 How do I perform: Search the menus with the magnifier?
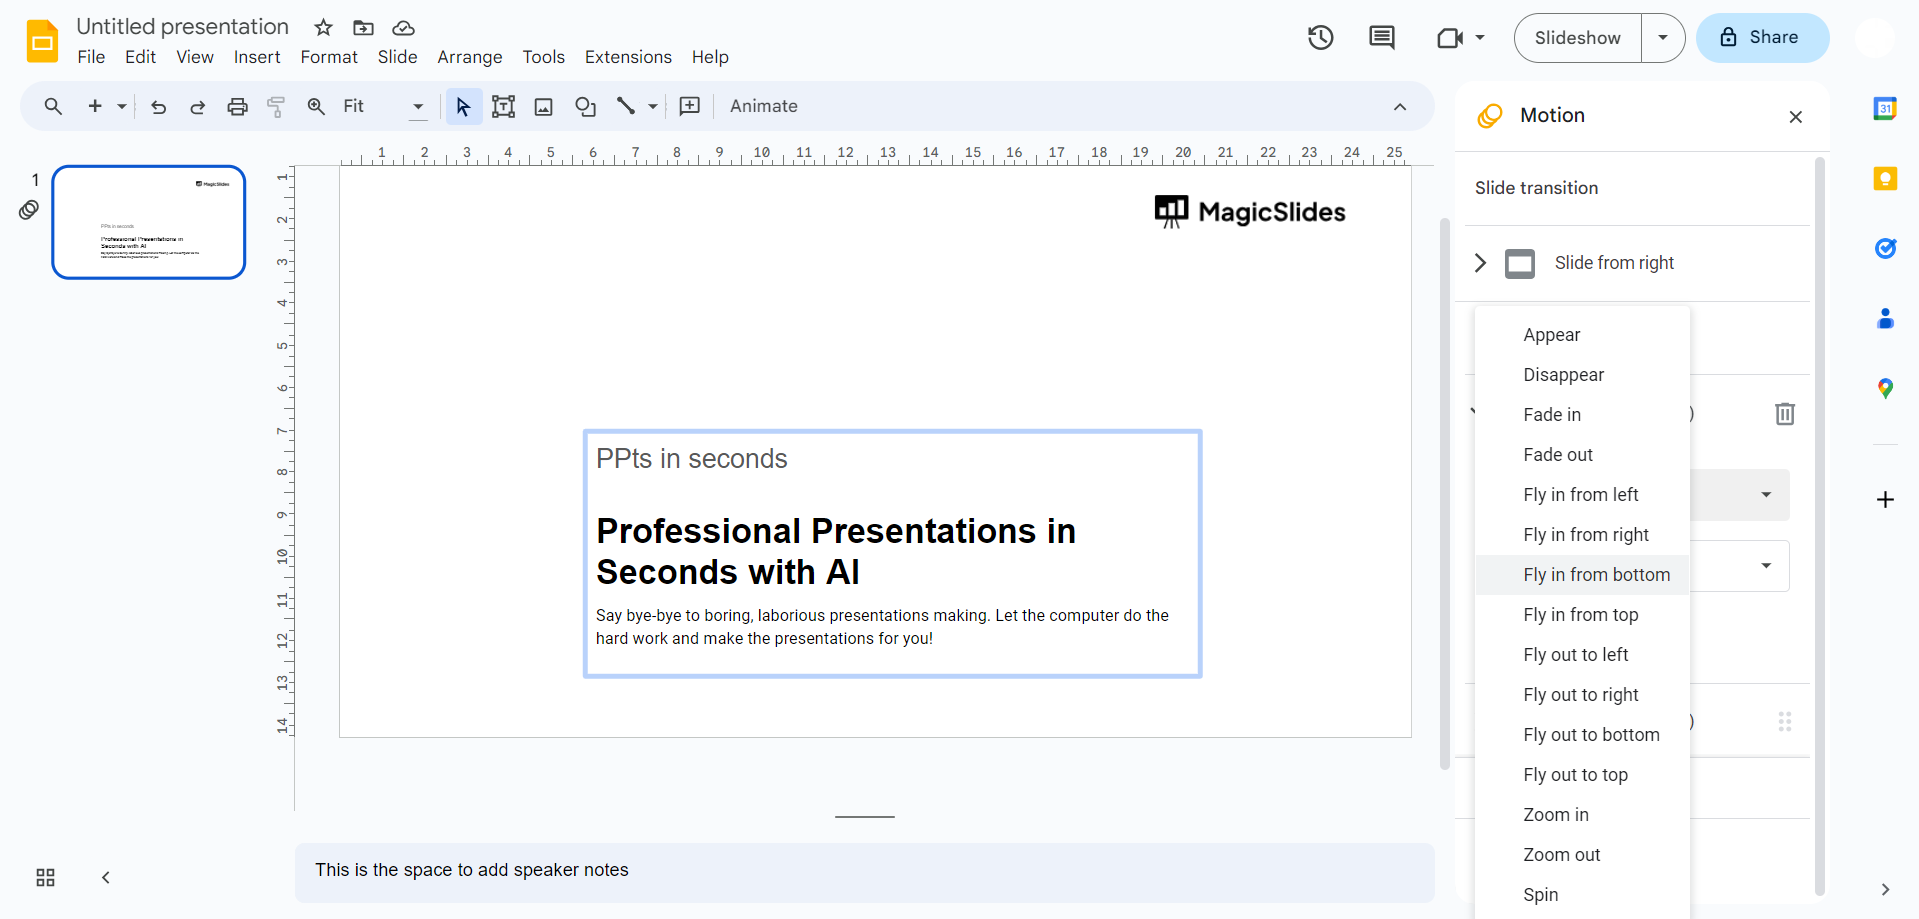pyautogui.click(x=53, y=106)
